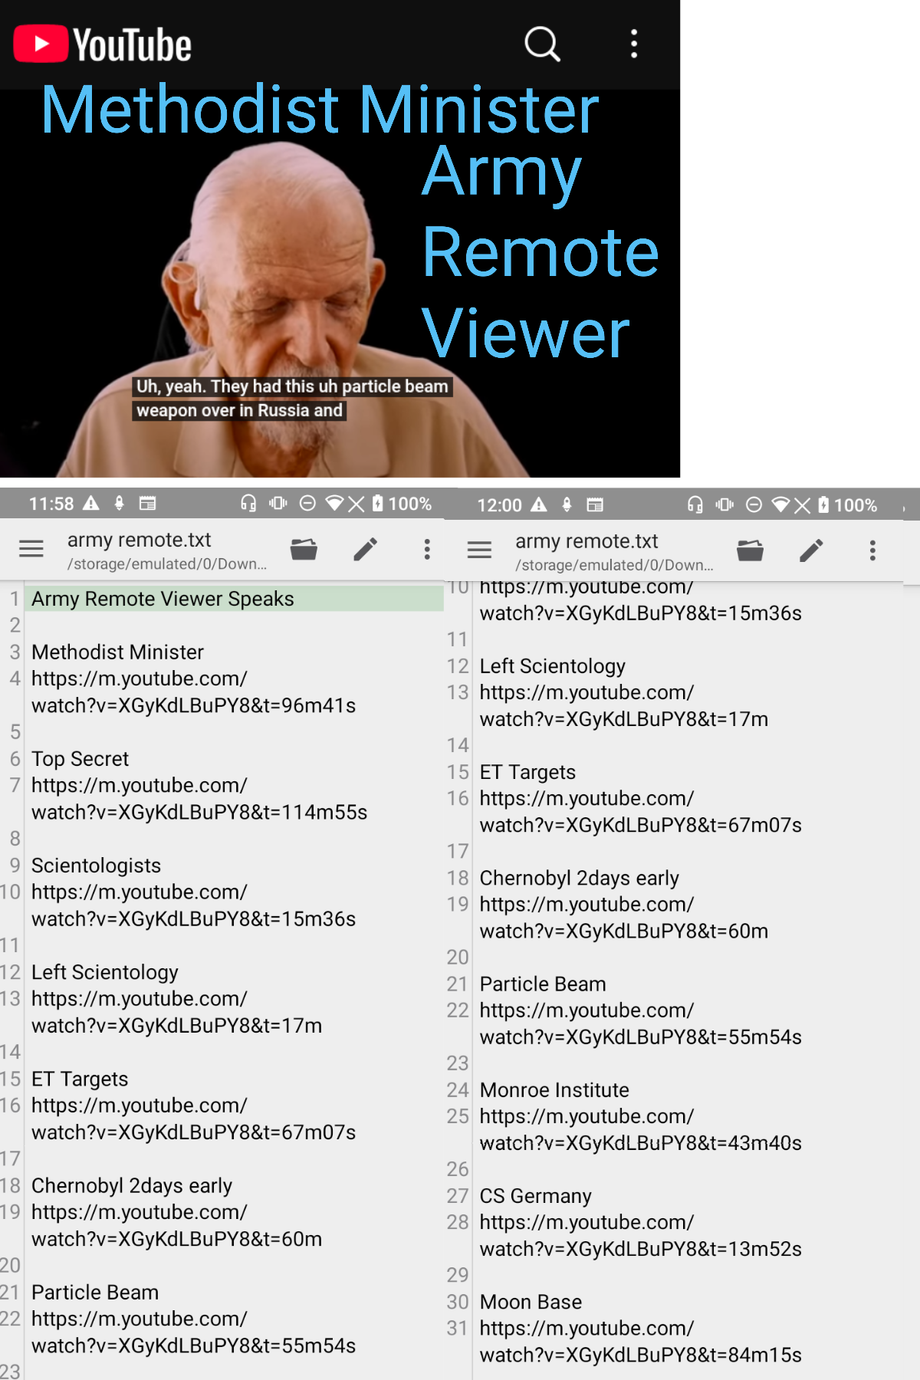This screenshot has width=920, height=1380.
Task: Select highlighted line Army Remote Viewer Speaks
Action: 163,599
